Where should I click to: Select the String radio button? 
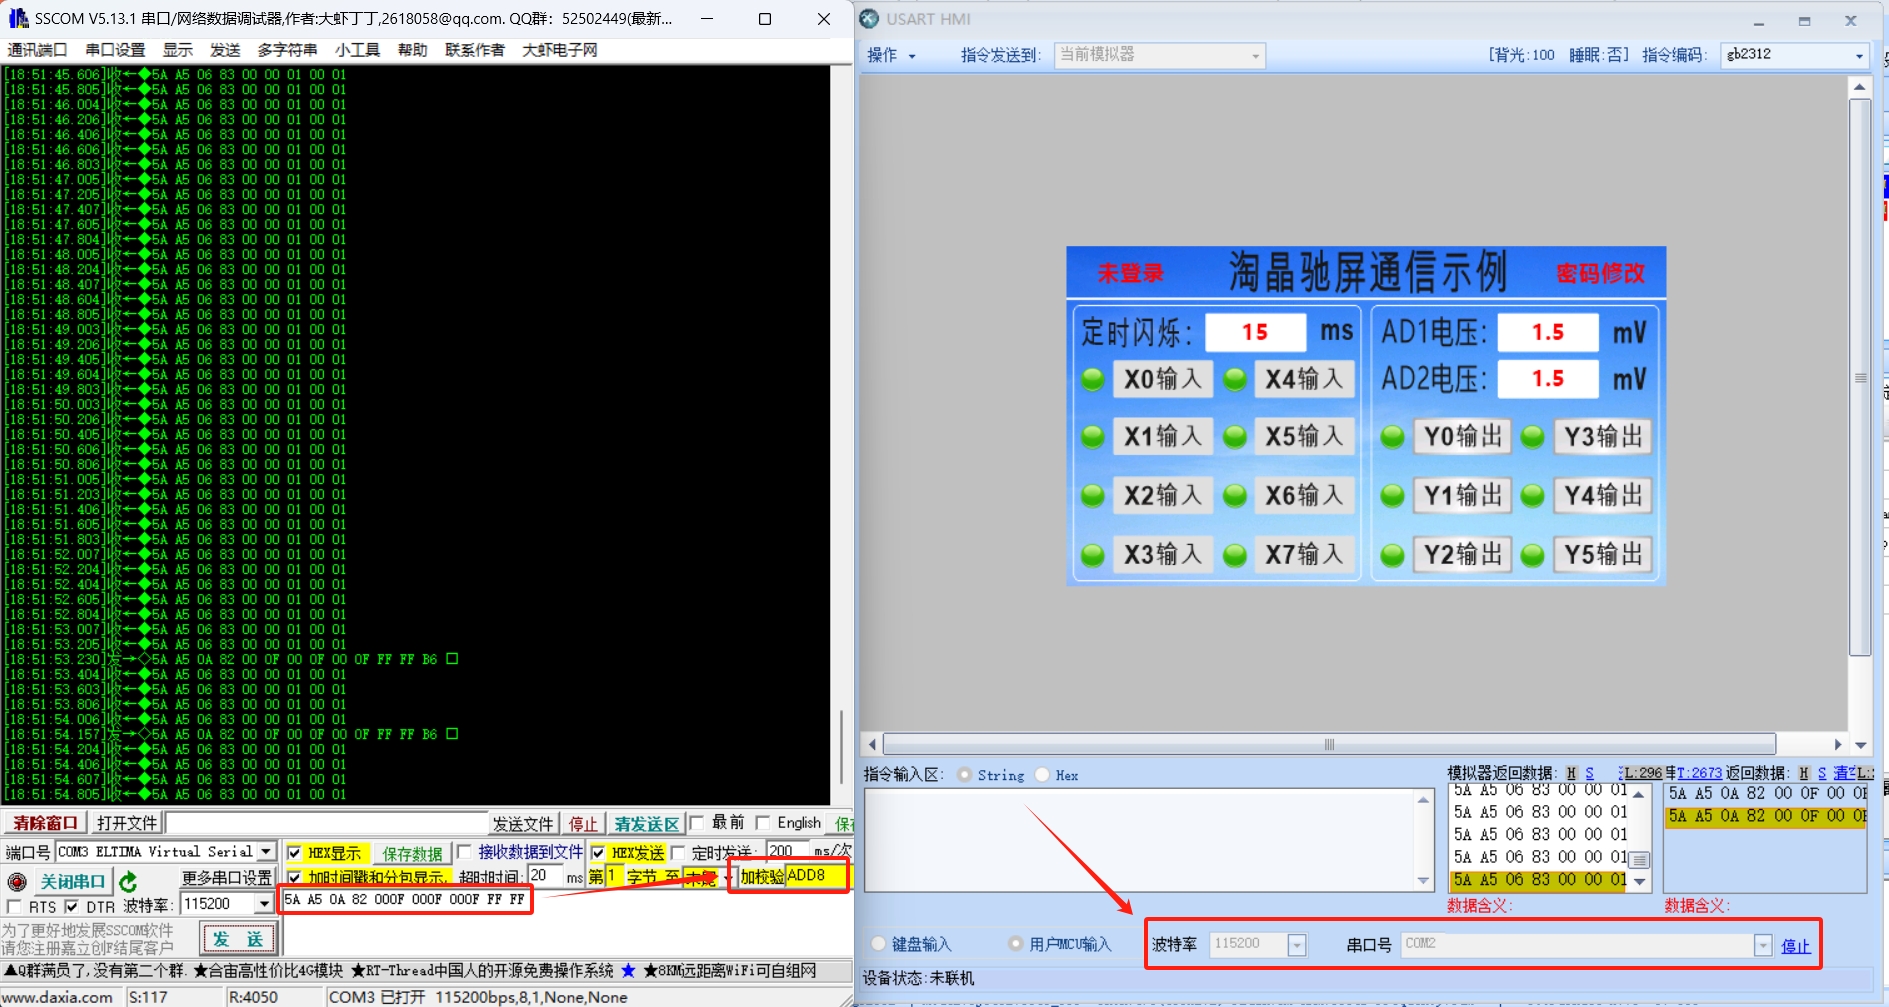pyautogui.click(x=964, y=775)
